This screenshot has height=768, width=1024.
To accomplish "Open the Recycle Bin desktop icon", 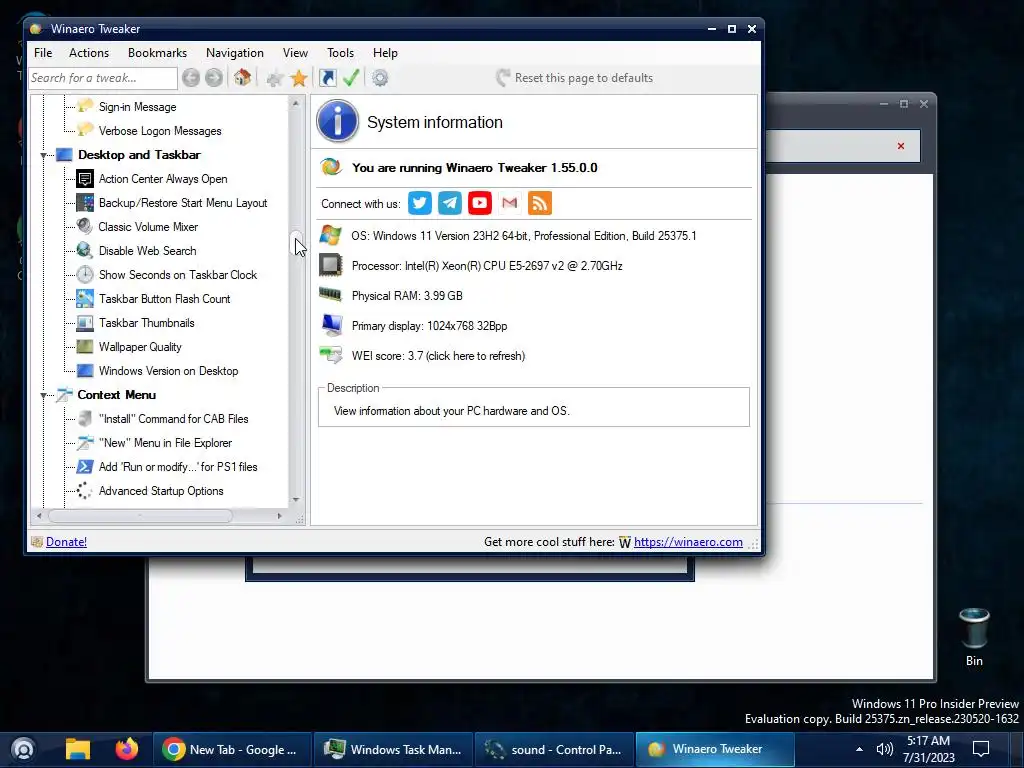I will point(974,637).
